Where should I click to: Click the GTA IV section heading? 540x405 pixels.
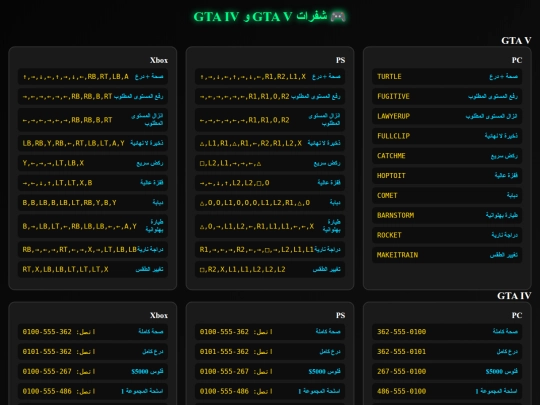tap(514, 296)
